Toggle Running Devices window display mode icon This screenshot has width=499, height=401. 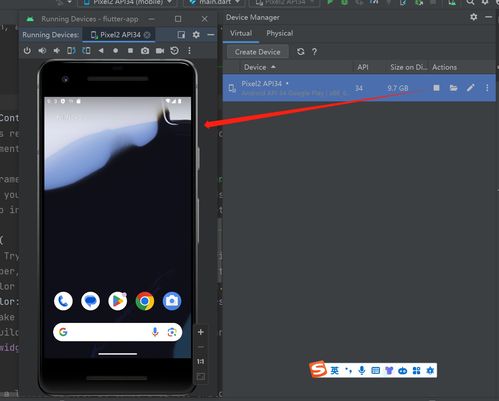[x=181, y=35]
